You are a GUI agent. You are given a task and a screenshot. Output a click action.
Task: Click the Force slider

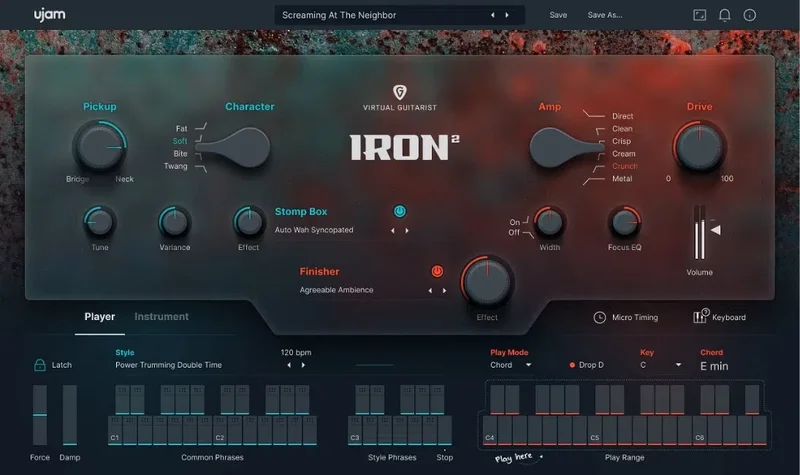[40, 415]
